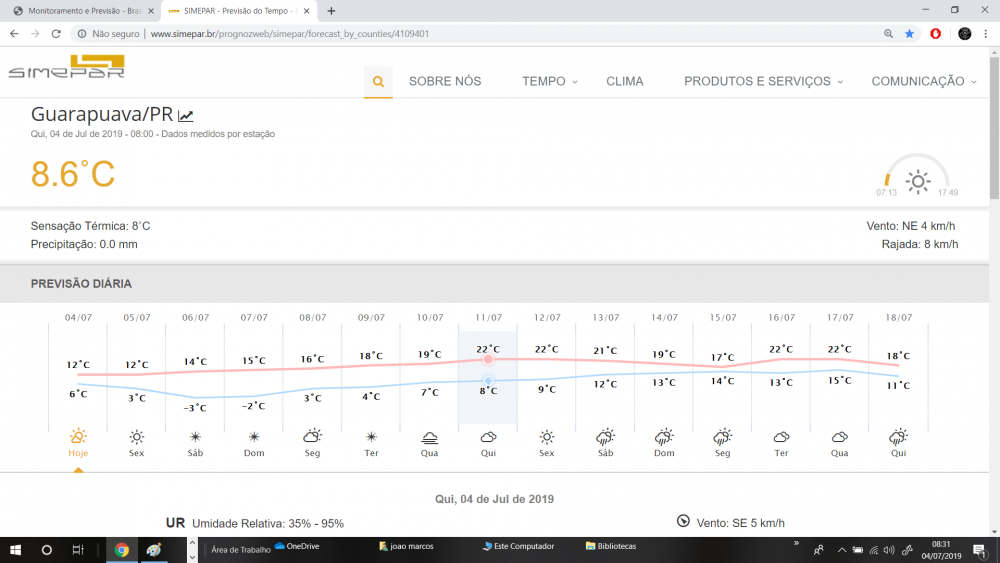Select the fog icon for Qua 10/07
The image size is (1000, 563).
[x=430, y=437]
